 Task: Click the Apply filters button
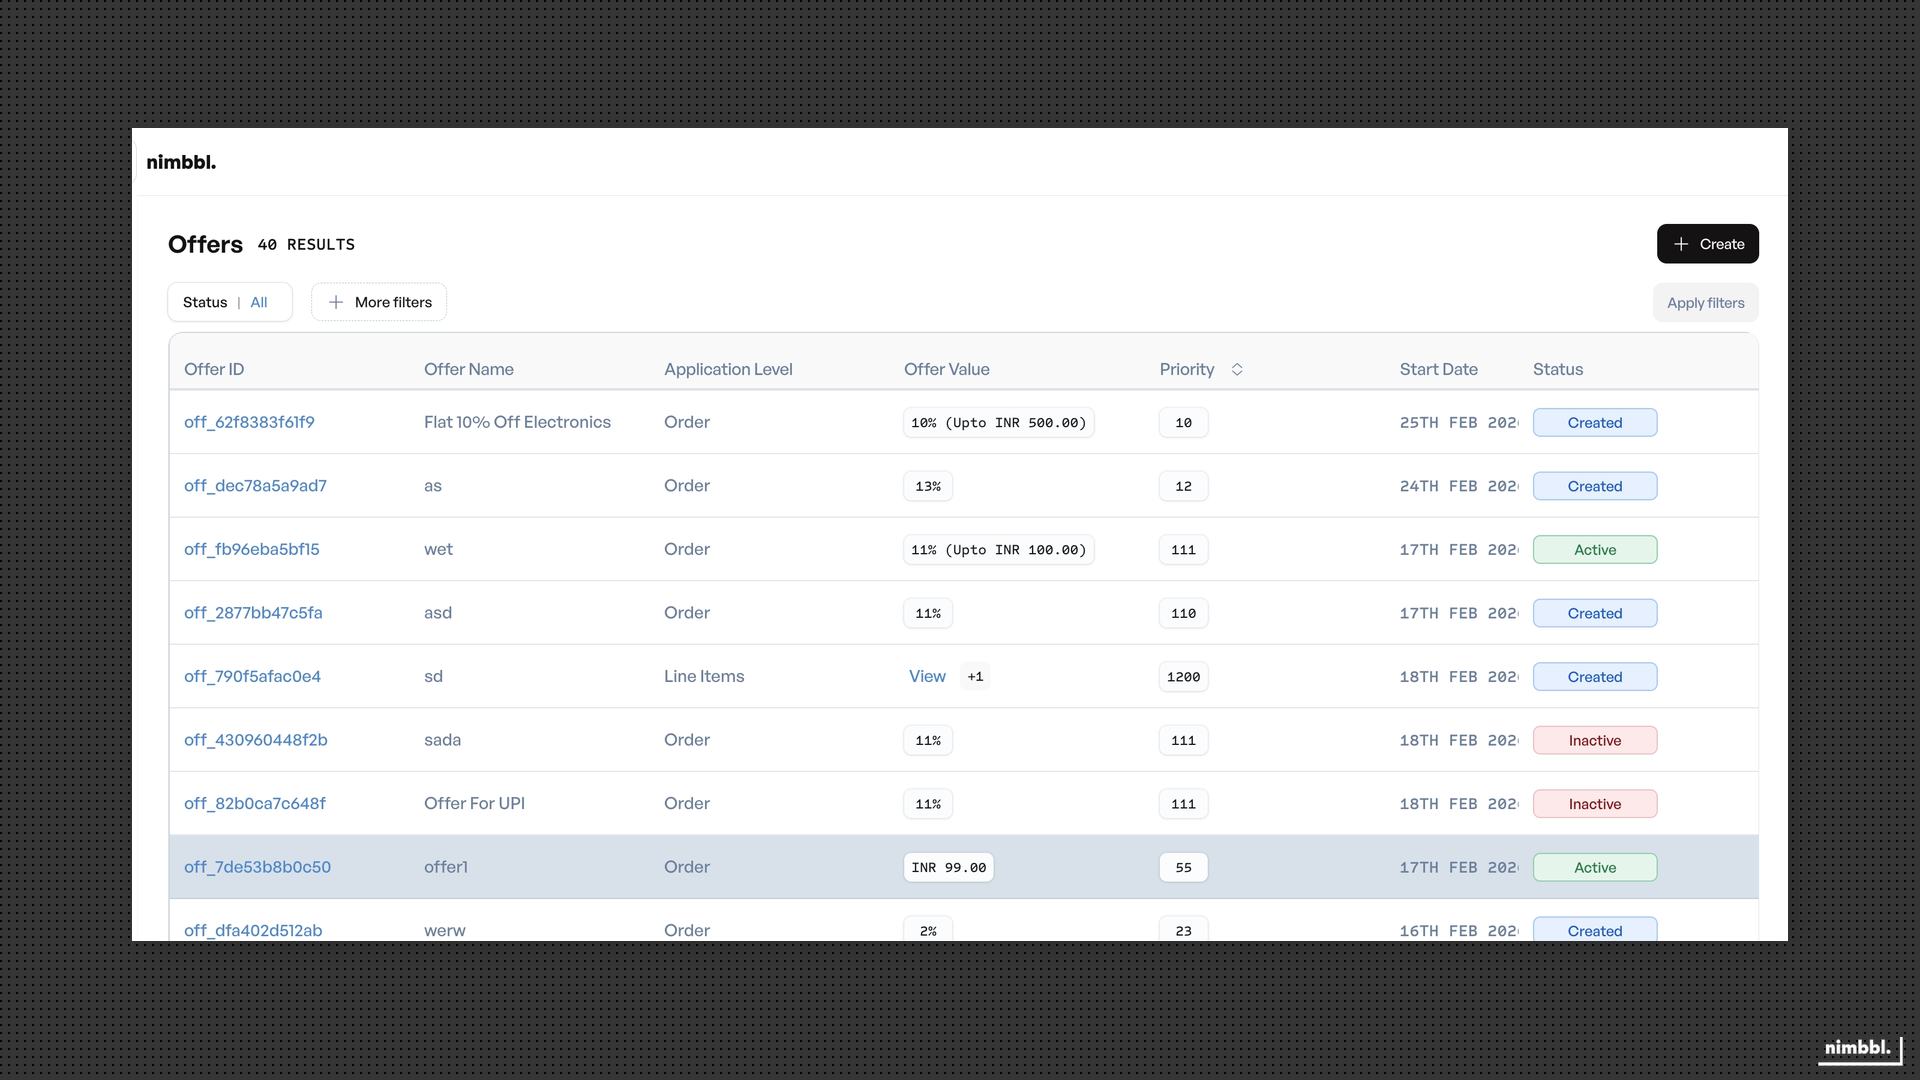1704,302
